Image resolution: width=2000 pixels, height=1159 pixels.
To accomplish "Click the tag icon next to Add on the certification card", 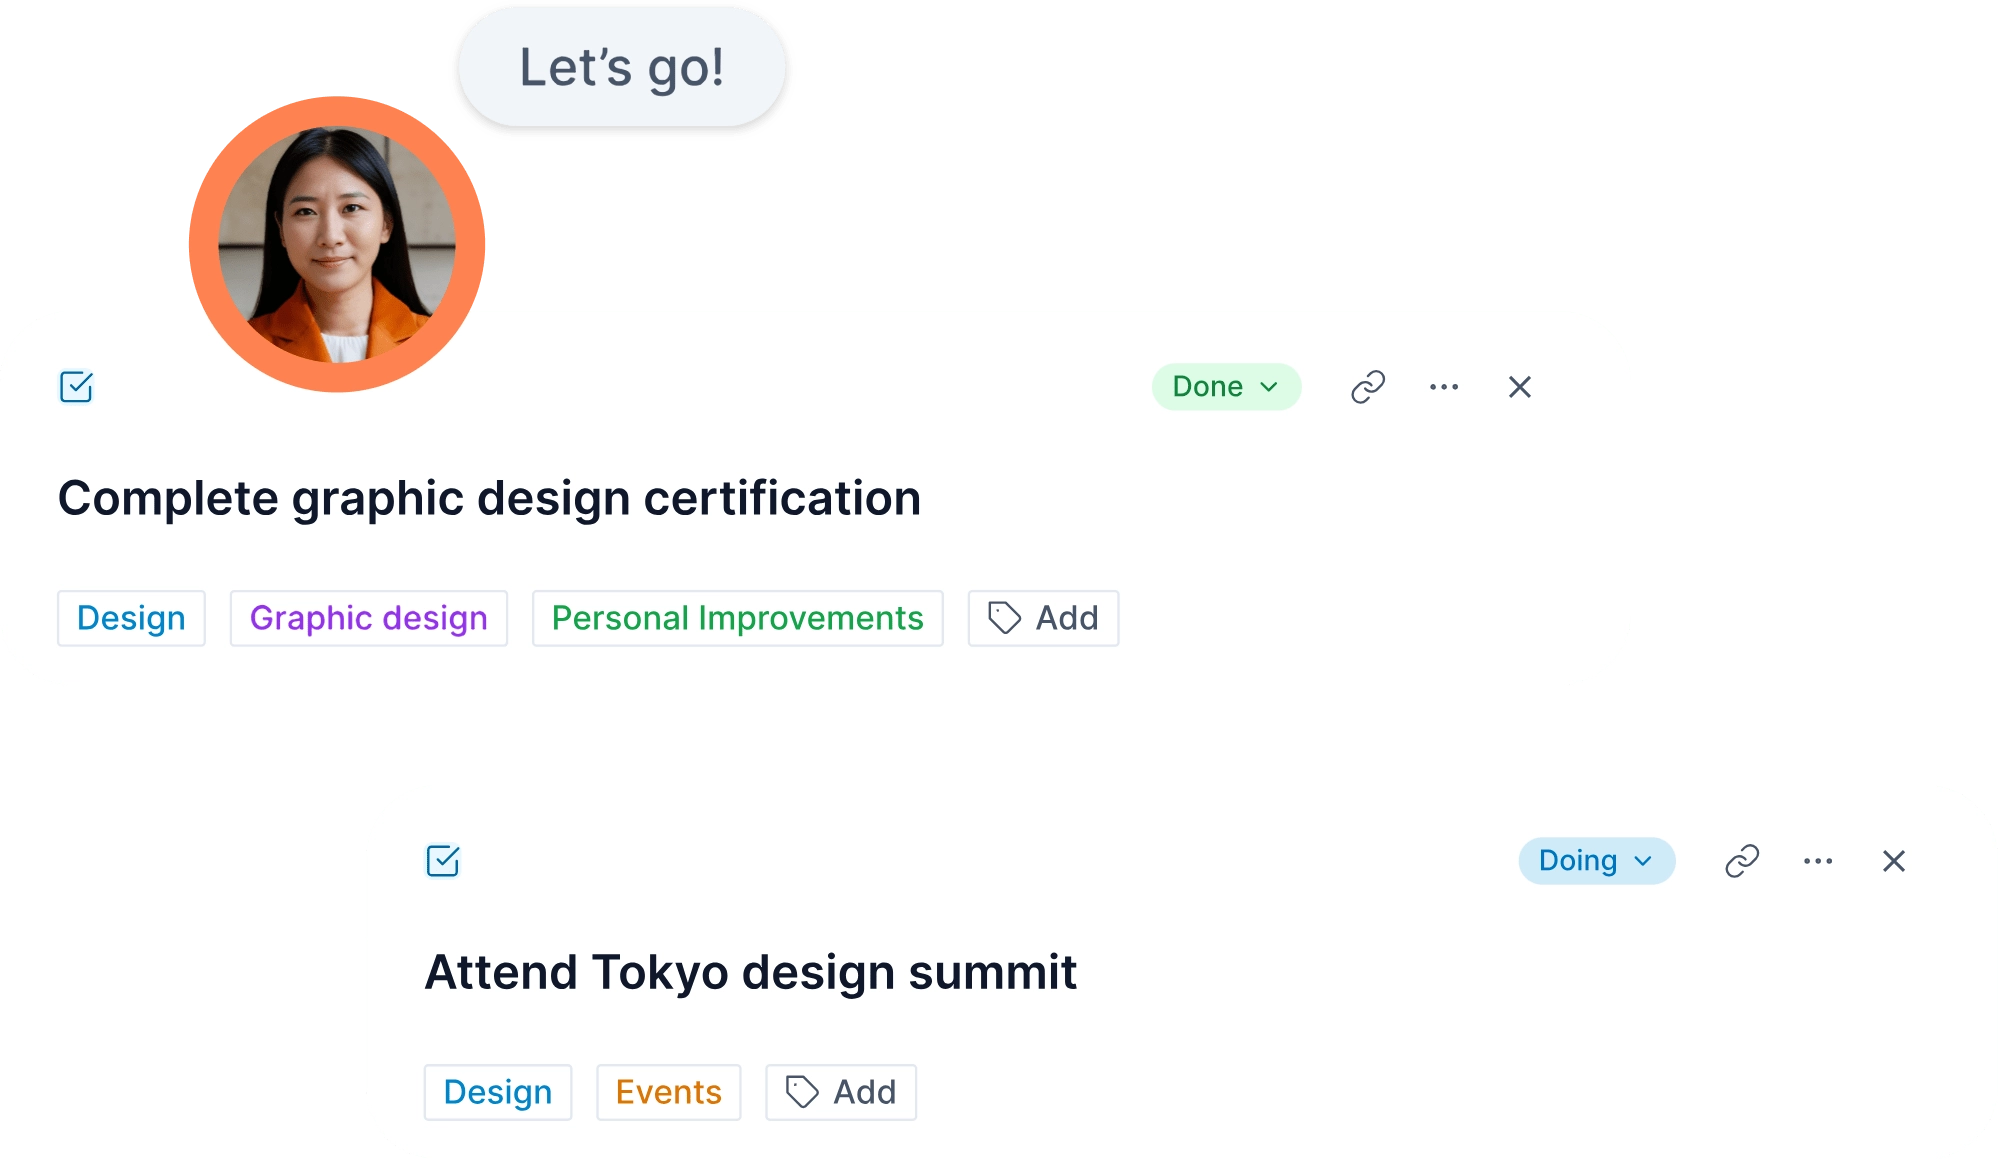I will coord(1004,618).
